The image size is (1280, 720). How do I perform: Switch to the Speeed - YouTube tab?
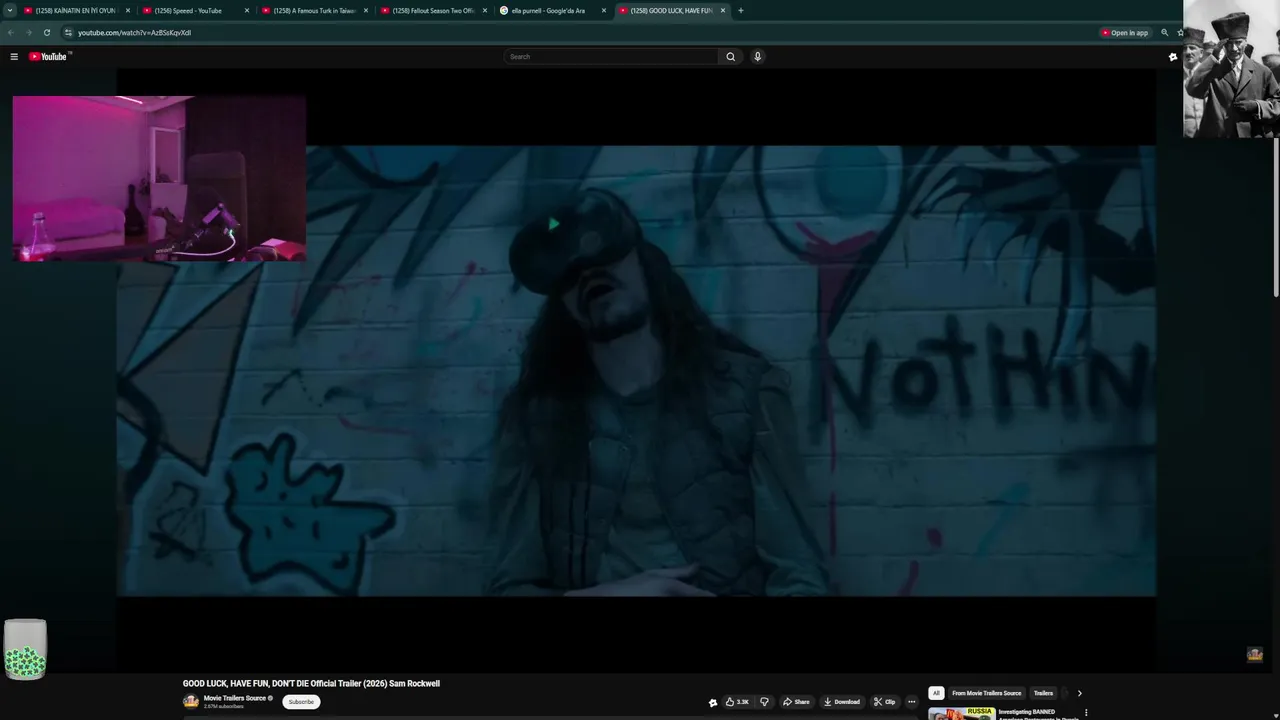[x=193, y=11]
